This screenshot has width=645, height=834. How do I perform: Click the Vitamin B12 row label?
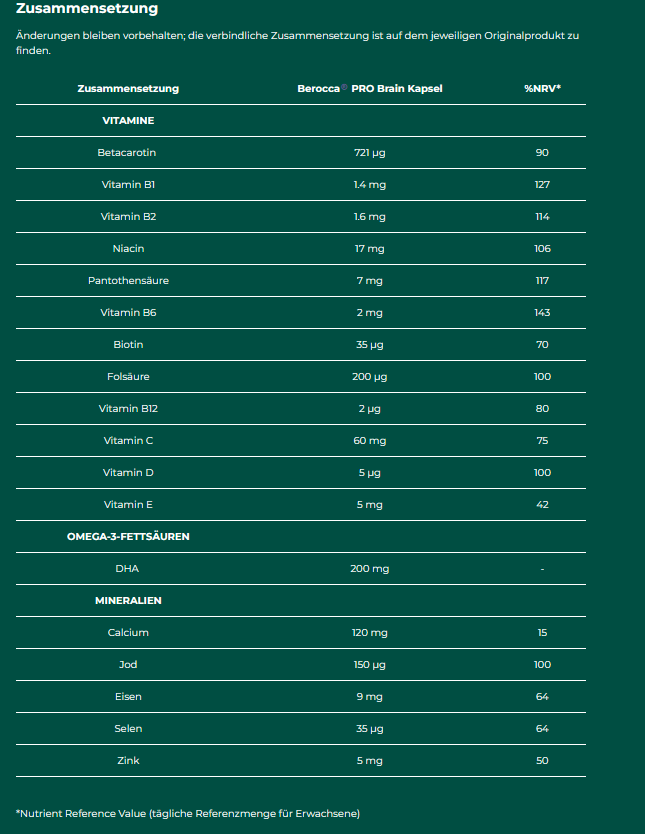click(128, 408)
